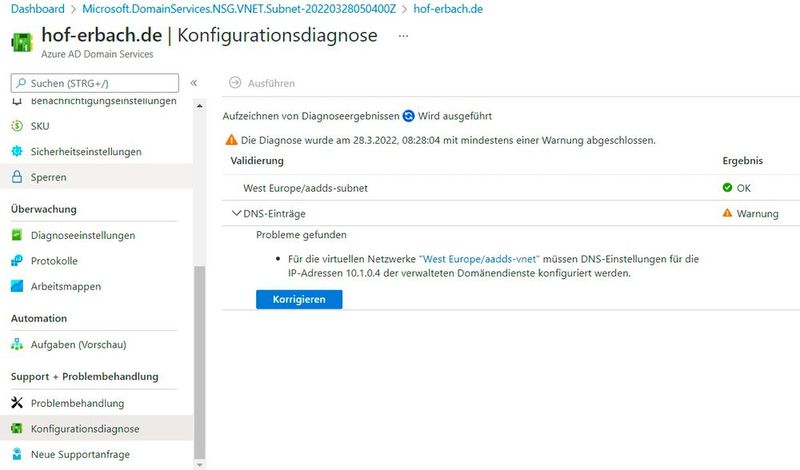This screenshot has height=470, width=800.
Task: Click the Ergebnis column header
Action: 742,161
